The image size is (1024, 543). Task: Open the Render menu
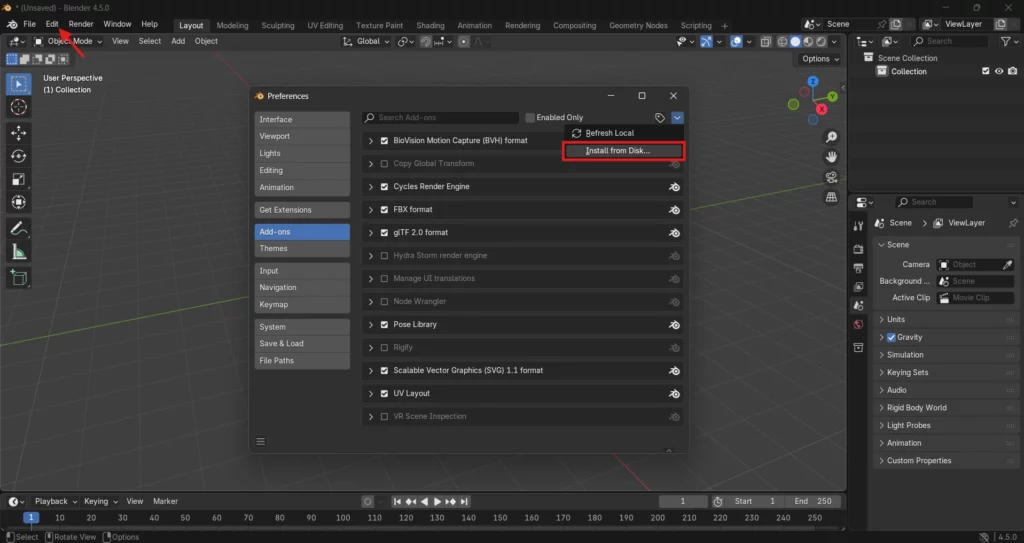(81, 24)
